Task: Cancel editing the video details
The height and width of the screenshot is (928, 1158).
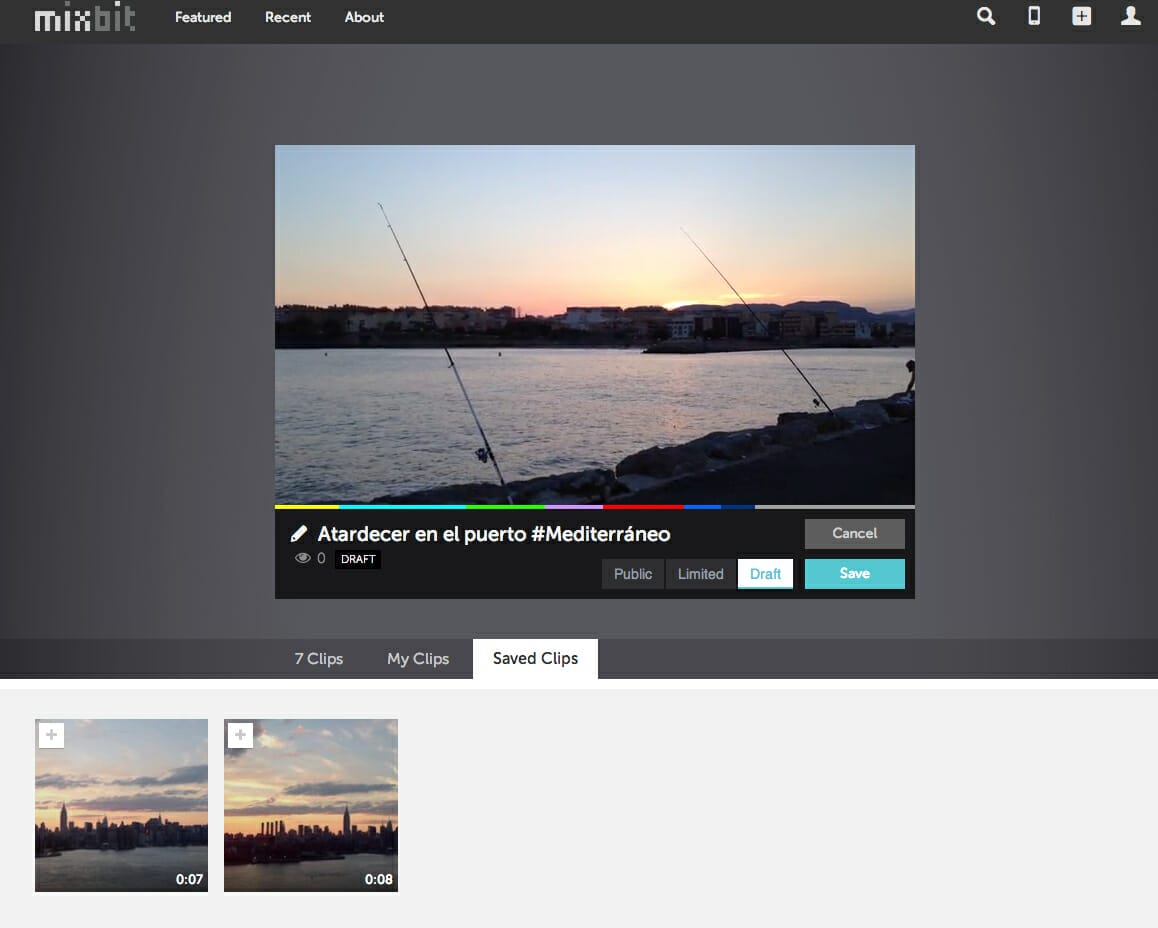Action: (x=854, y=533)
